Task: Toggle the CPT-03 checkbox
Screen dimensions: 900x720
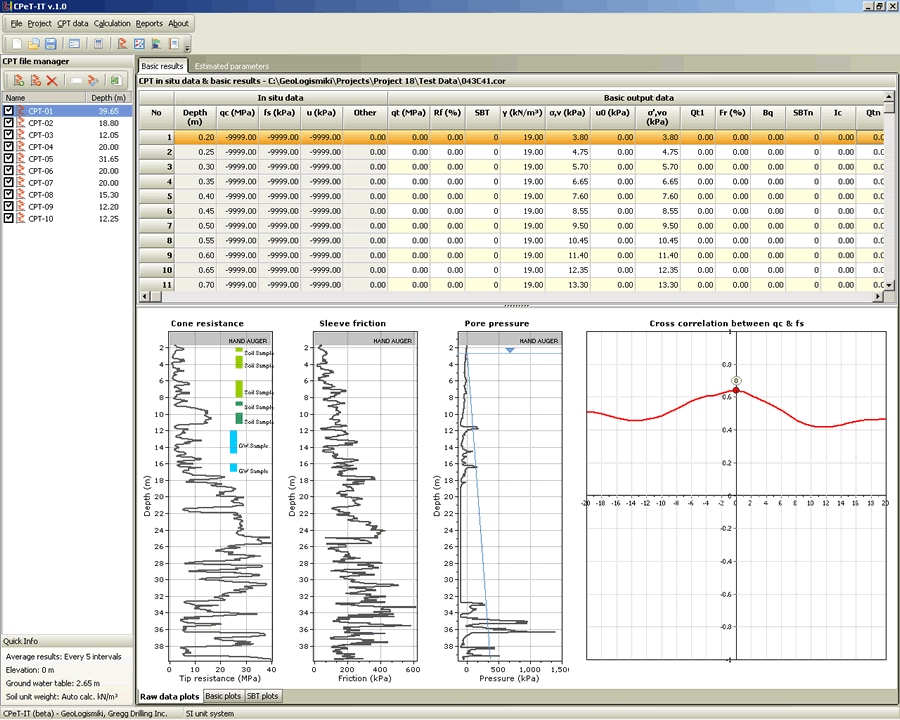Action: pos(9,135)
